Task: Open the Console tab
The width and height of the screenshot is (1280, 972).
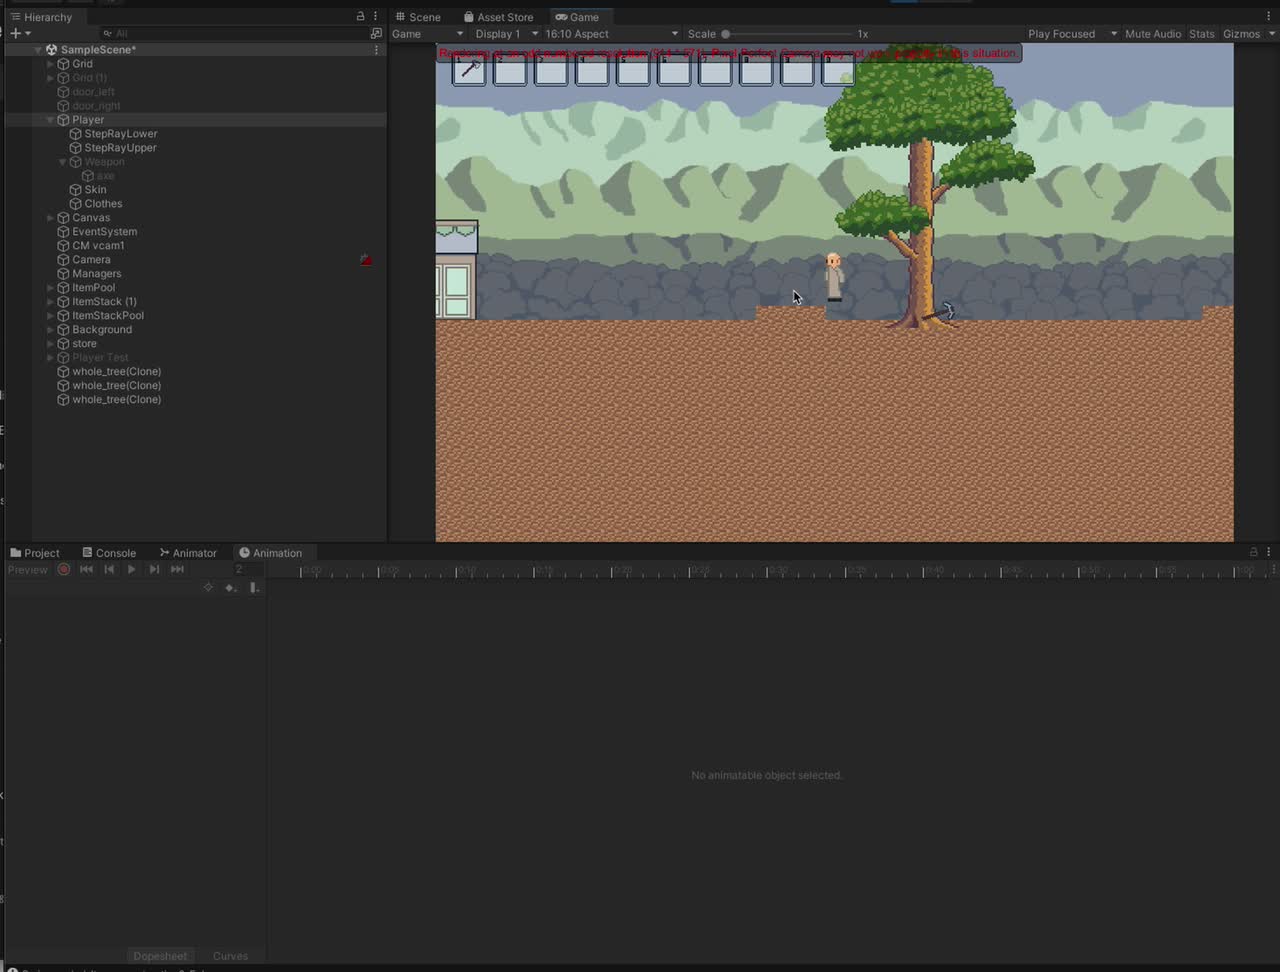Action: pyautogui.click(x=109, y=553)
